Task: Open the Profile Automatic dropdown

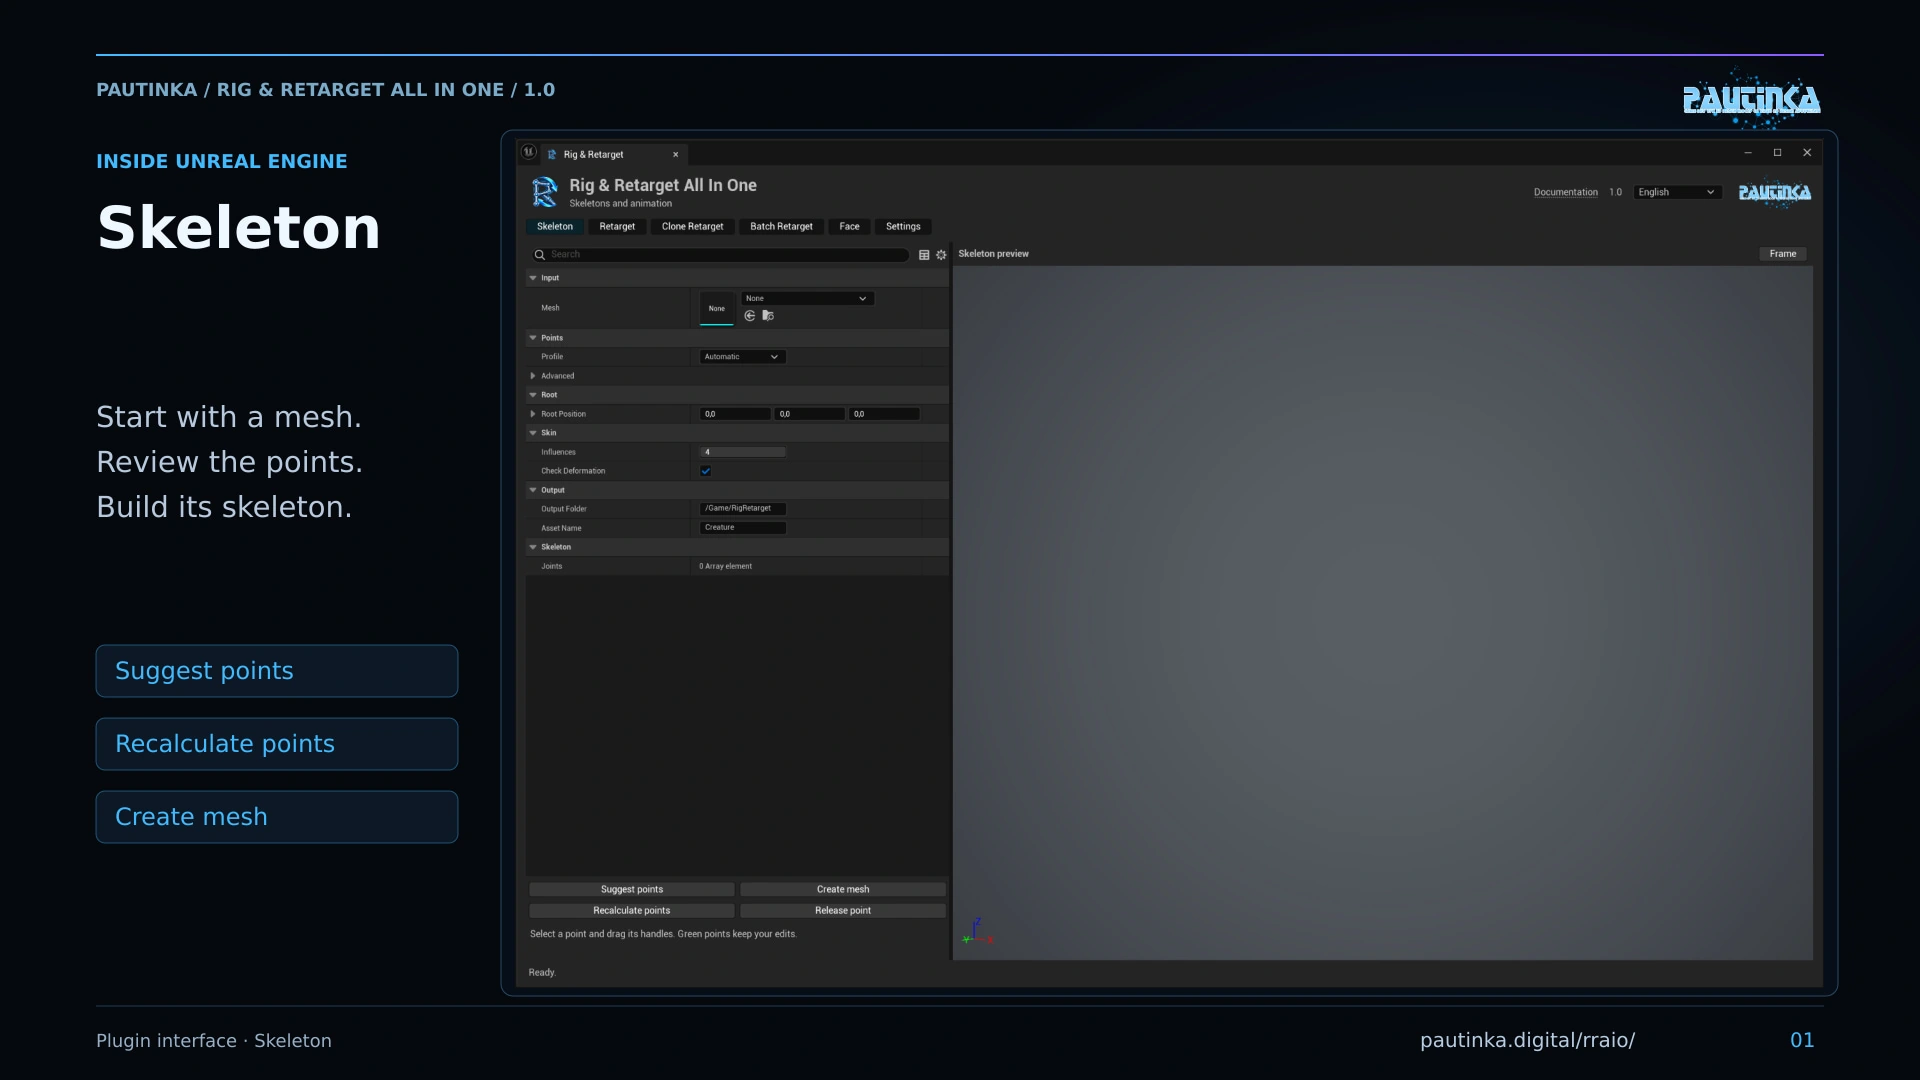Action: click(x=742, y=357)
